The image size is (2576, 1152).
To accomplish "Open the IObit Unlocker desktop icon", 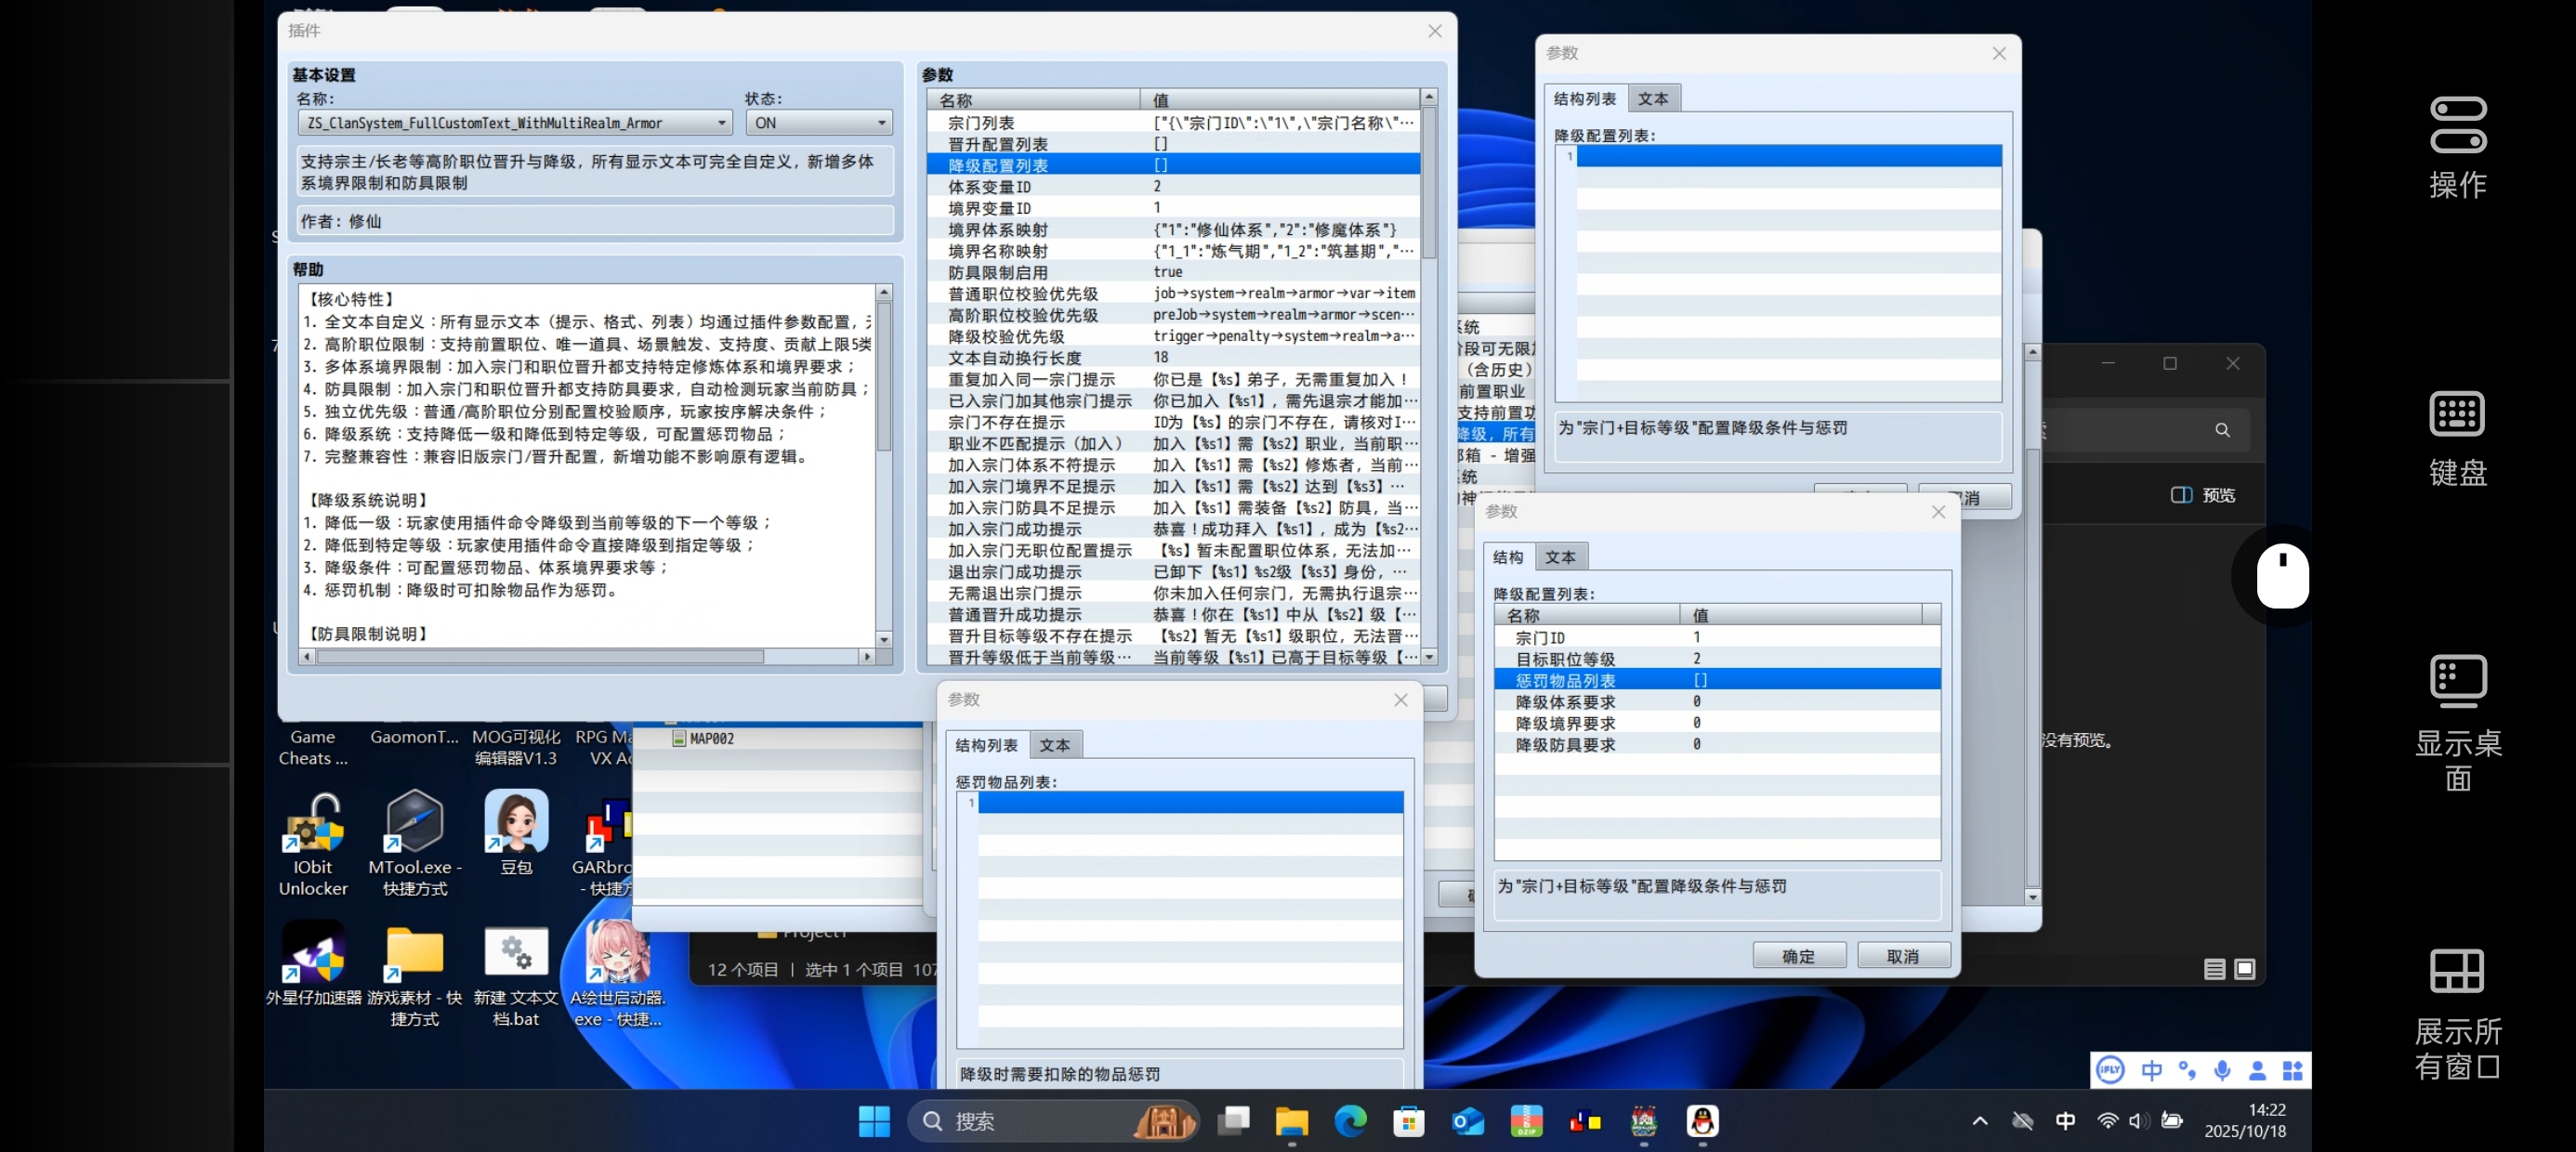I will point(313,843).
